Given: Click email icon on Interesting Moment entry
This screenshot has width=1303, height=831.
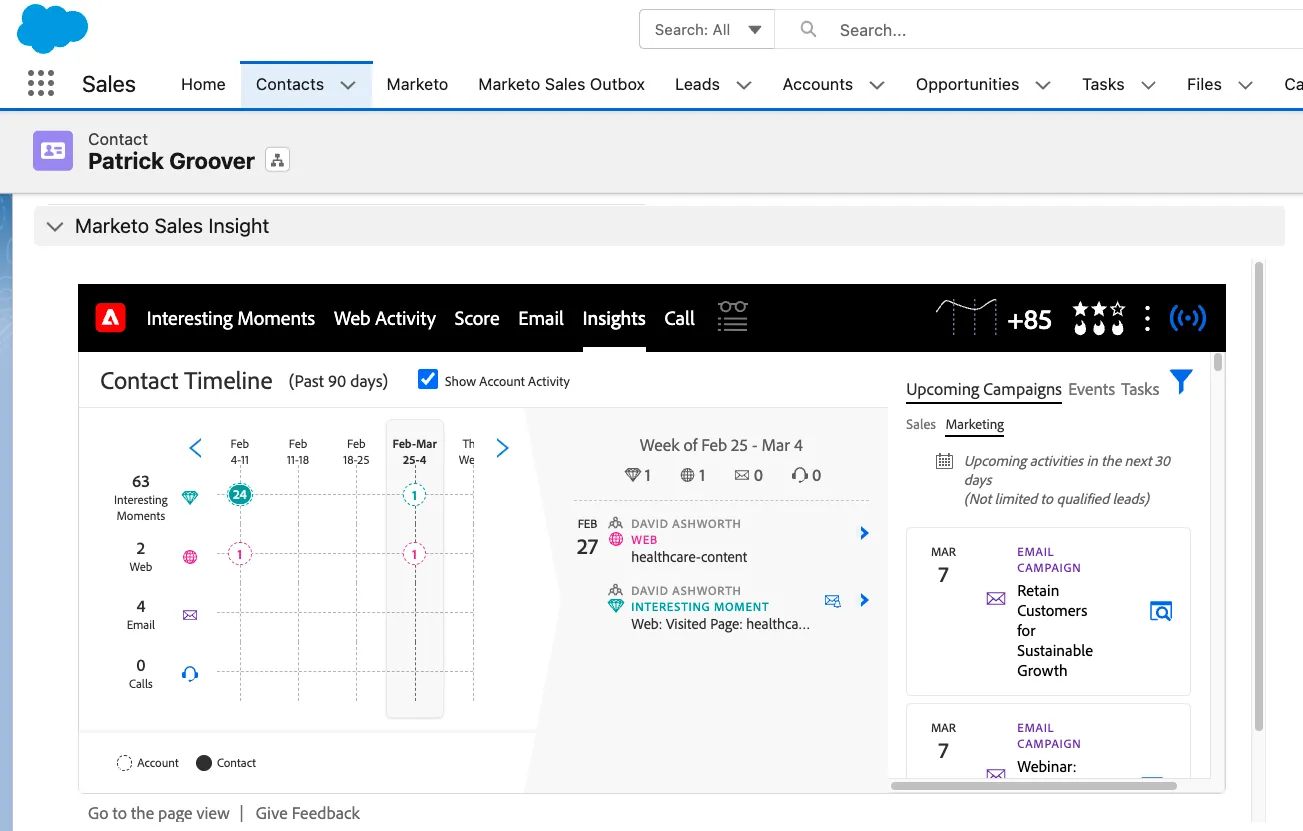Looking at the screenshot, I should point(832,600).
